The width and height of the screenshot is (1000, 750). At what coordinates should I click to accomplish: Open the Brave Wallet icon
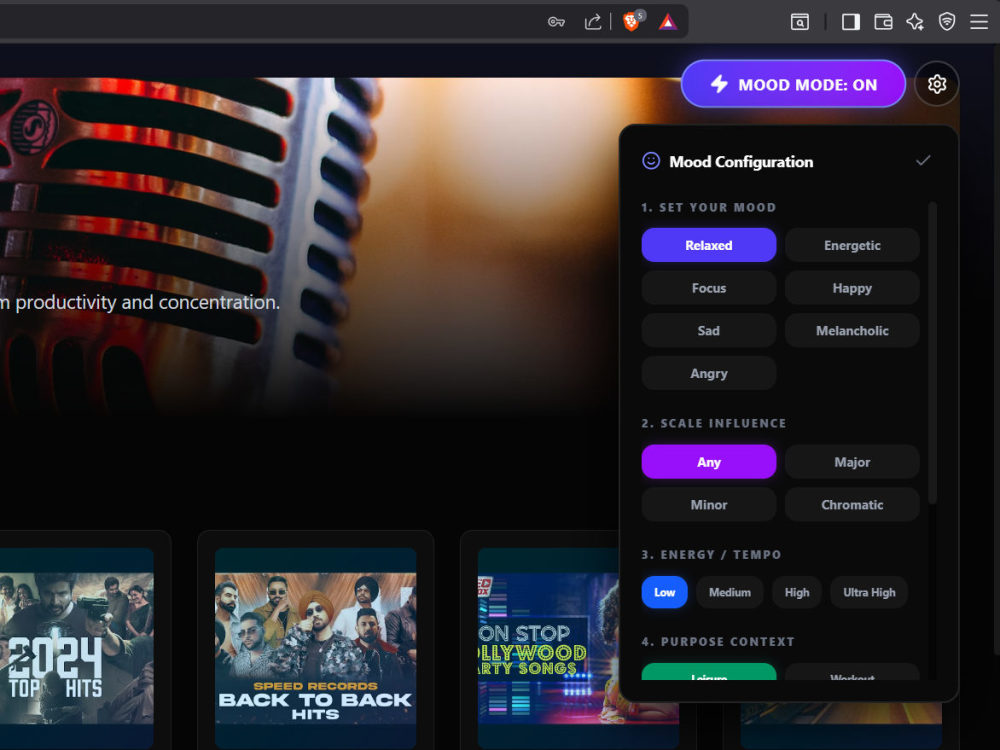pos(883,22)
